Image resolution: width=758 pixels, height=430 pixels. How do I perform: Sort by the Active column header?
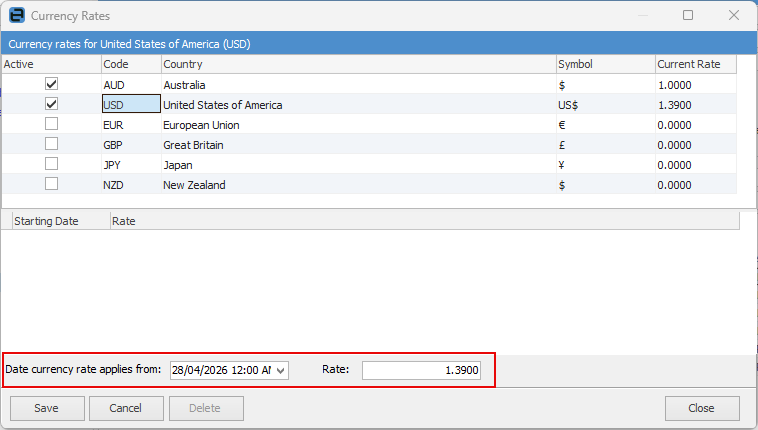[x=51, y=64]
